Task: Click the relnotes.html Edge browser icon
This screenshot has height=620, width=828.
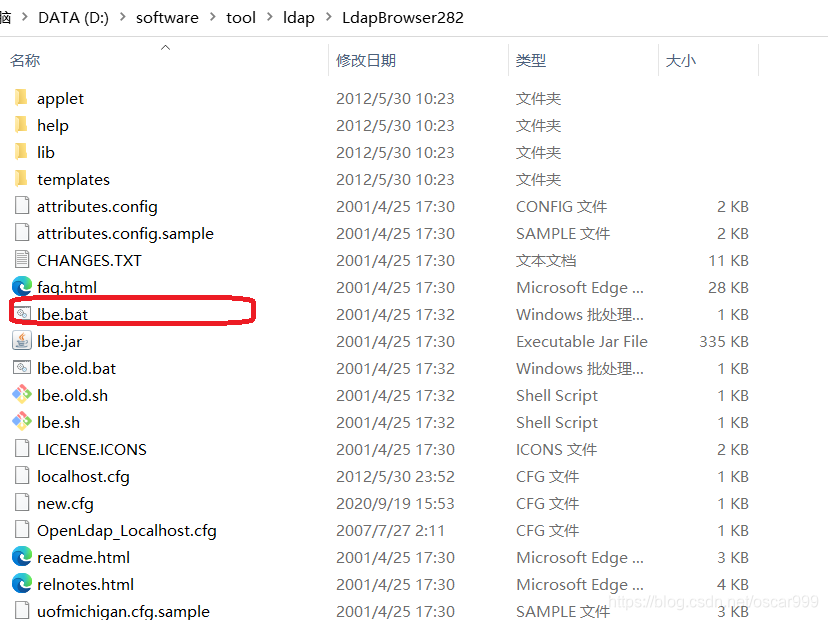Action: (x=22, y=584)
